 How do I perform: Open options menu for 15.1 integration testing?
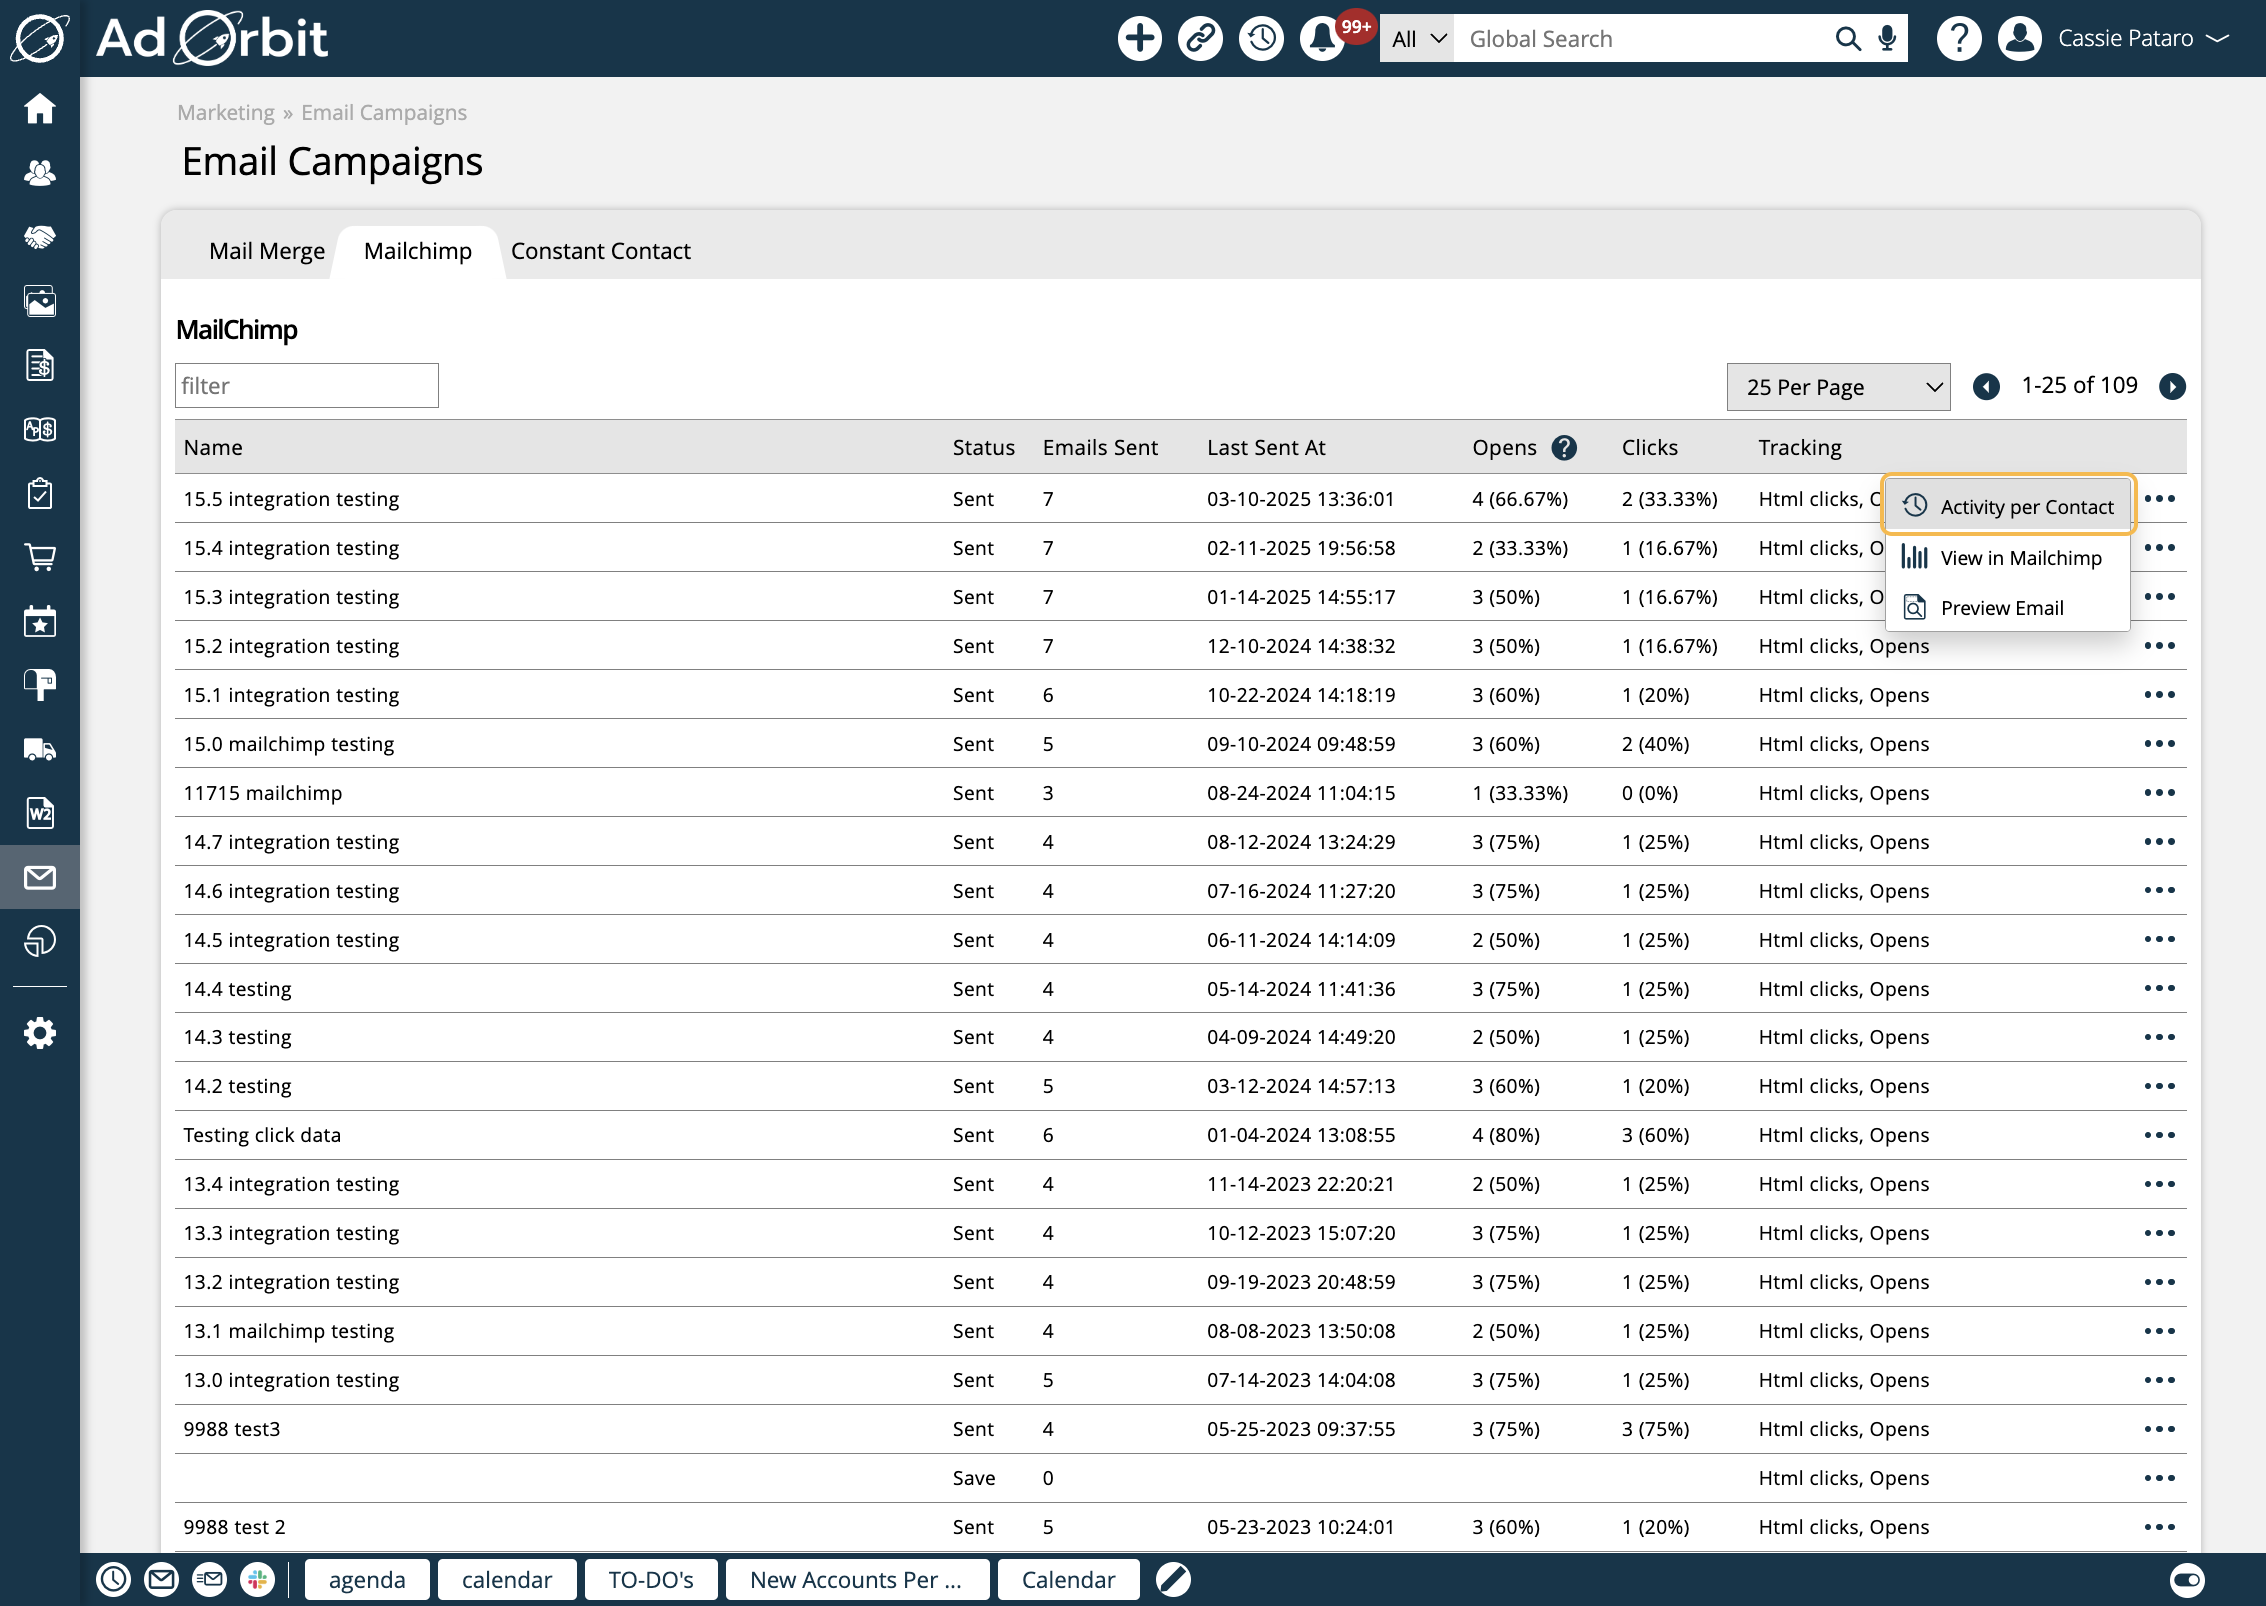(x=2159, y=695)
